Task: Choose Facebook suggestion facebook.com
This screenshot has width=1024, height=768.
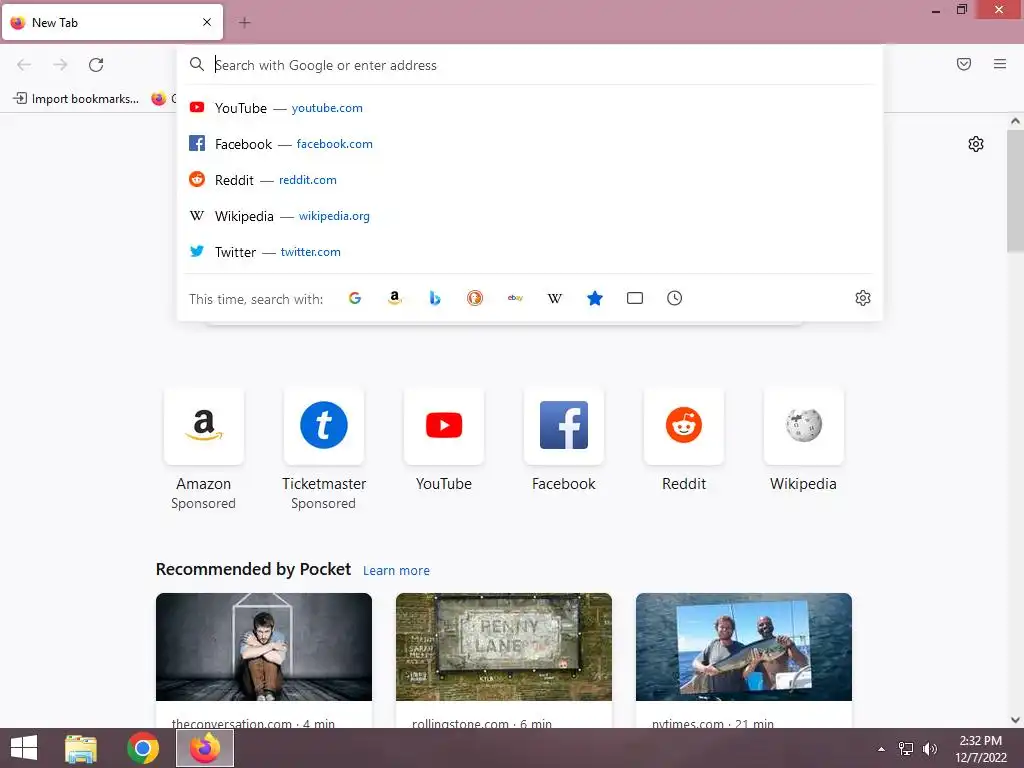Action: (x=530, y=144)
